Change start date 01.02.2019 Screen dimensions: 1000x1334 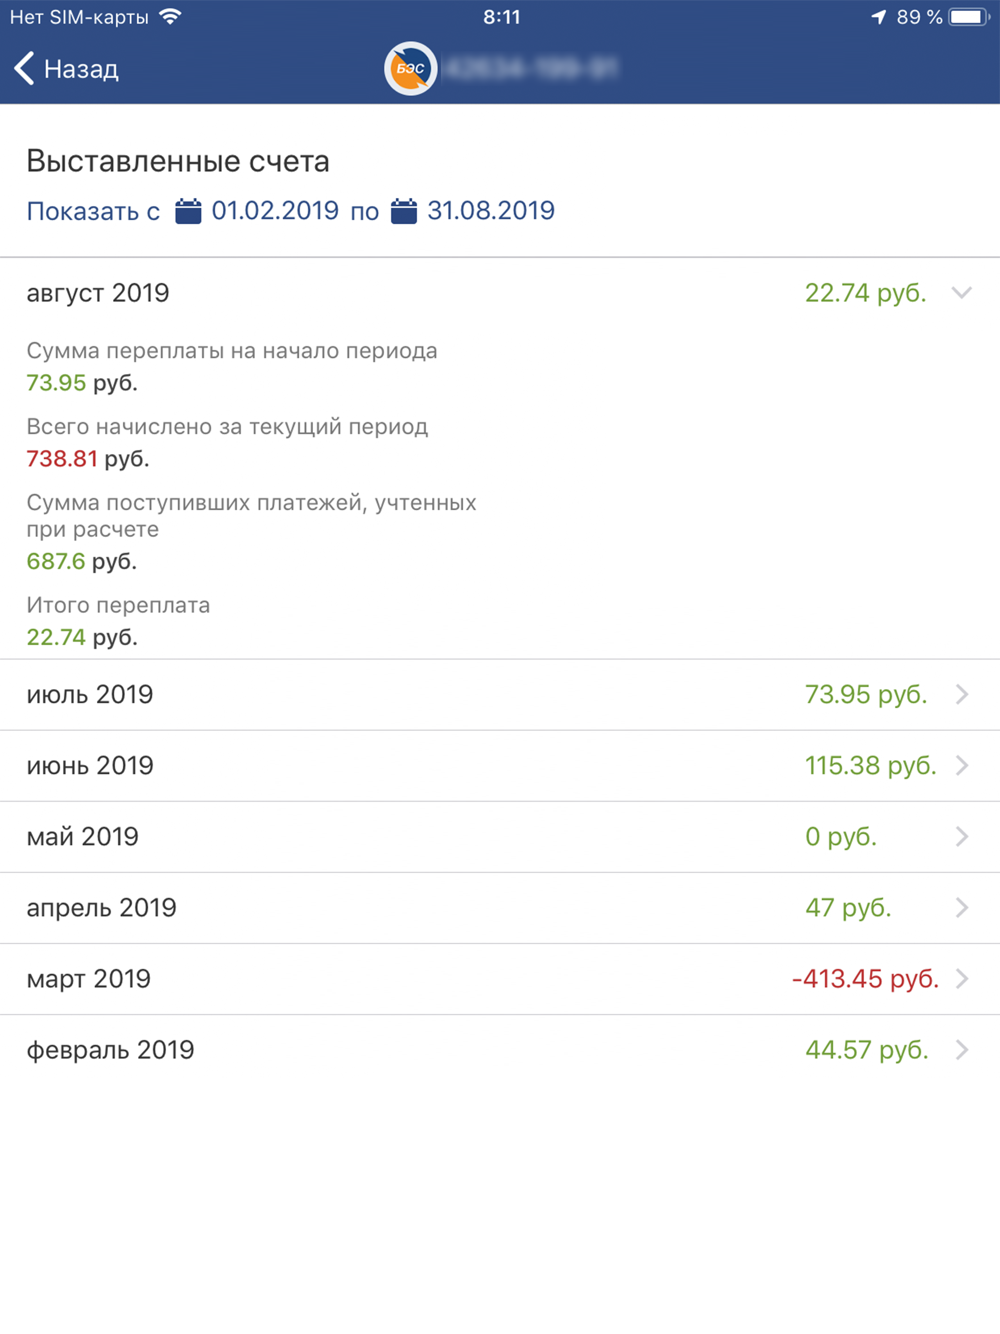click(275, 211)
